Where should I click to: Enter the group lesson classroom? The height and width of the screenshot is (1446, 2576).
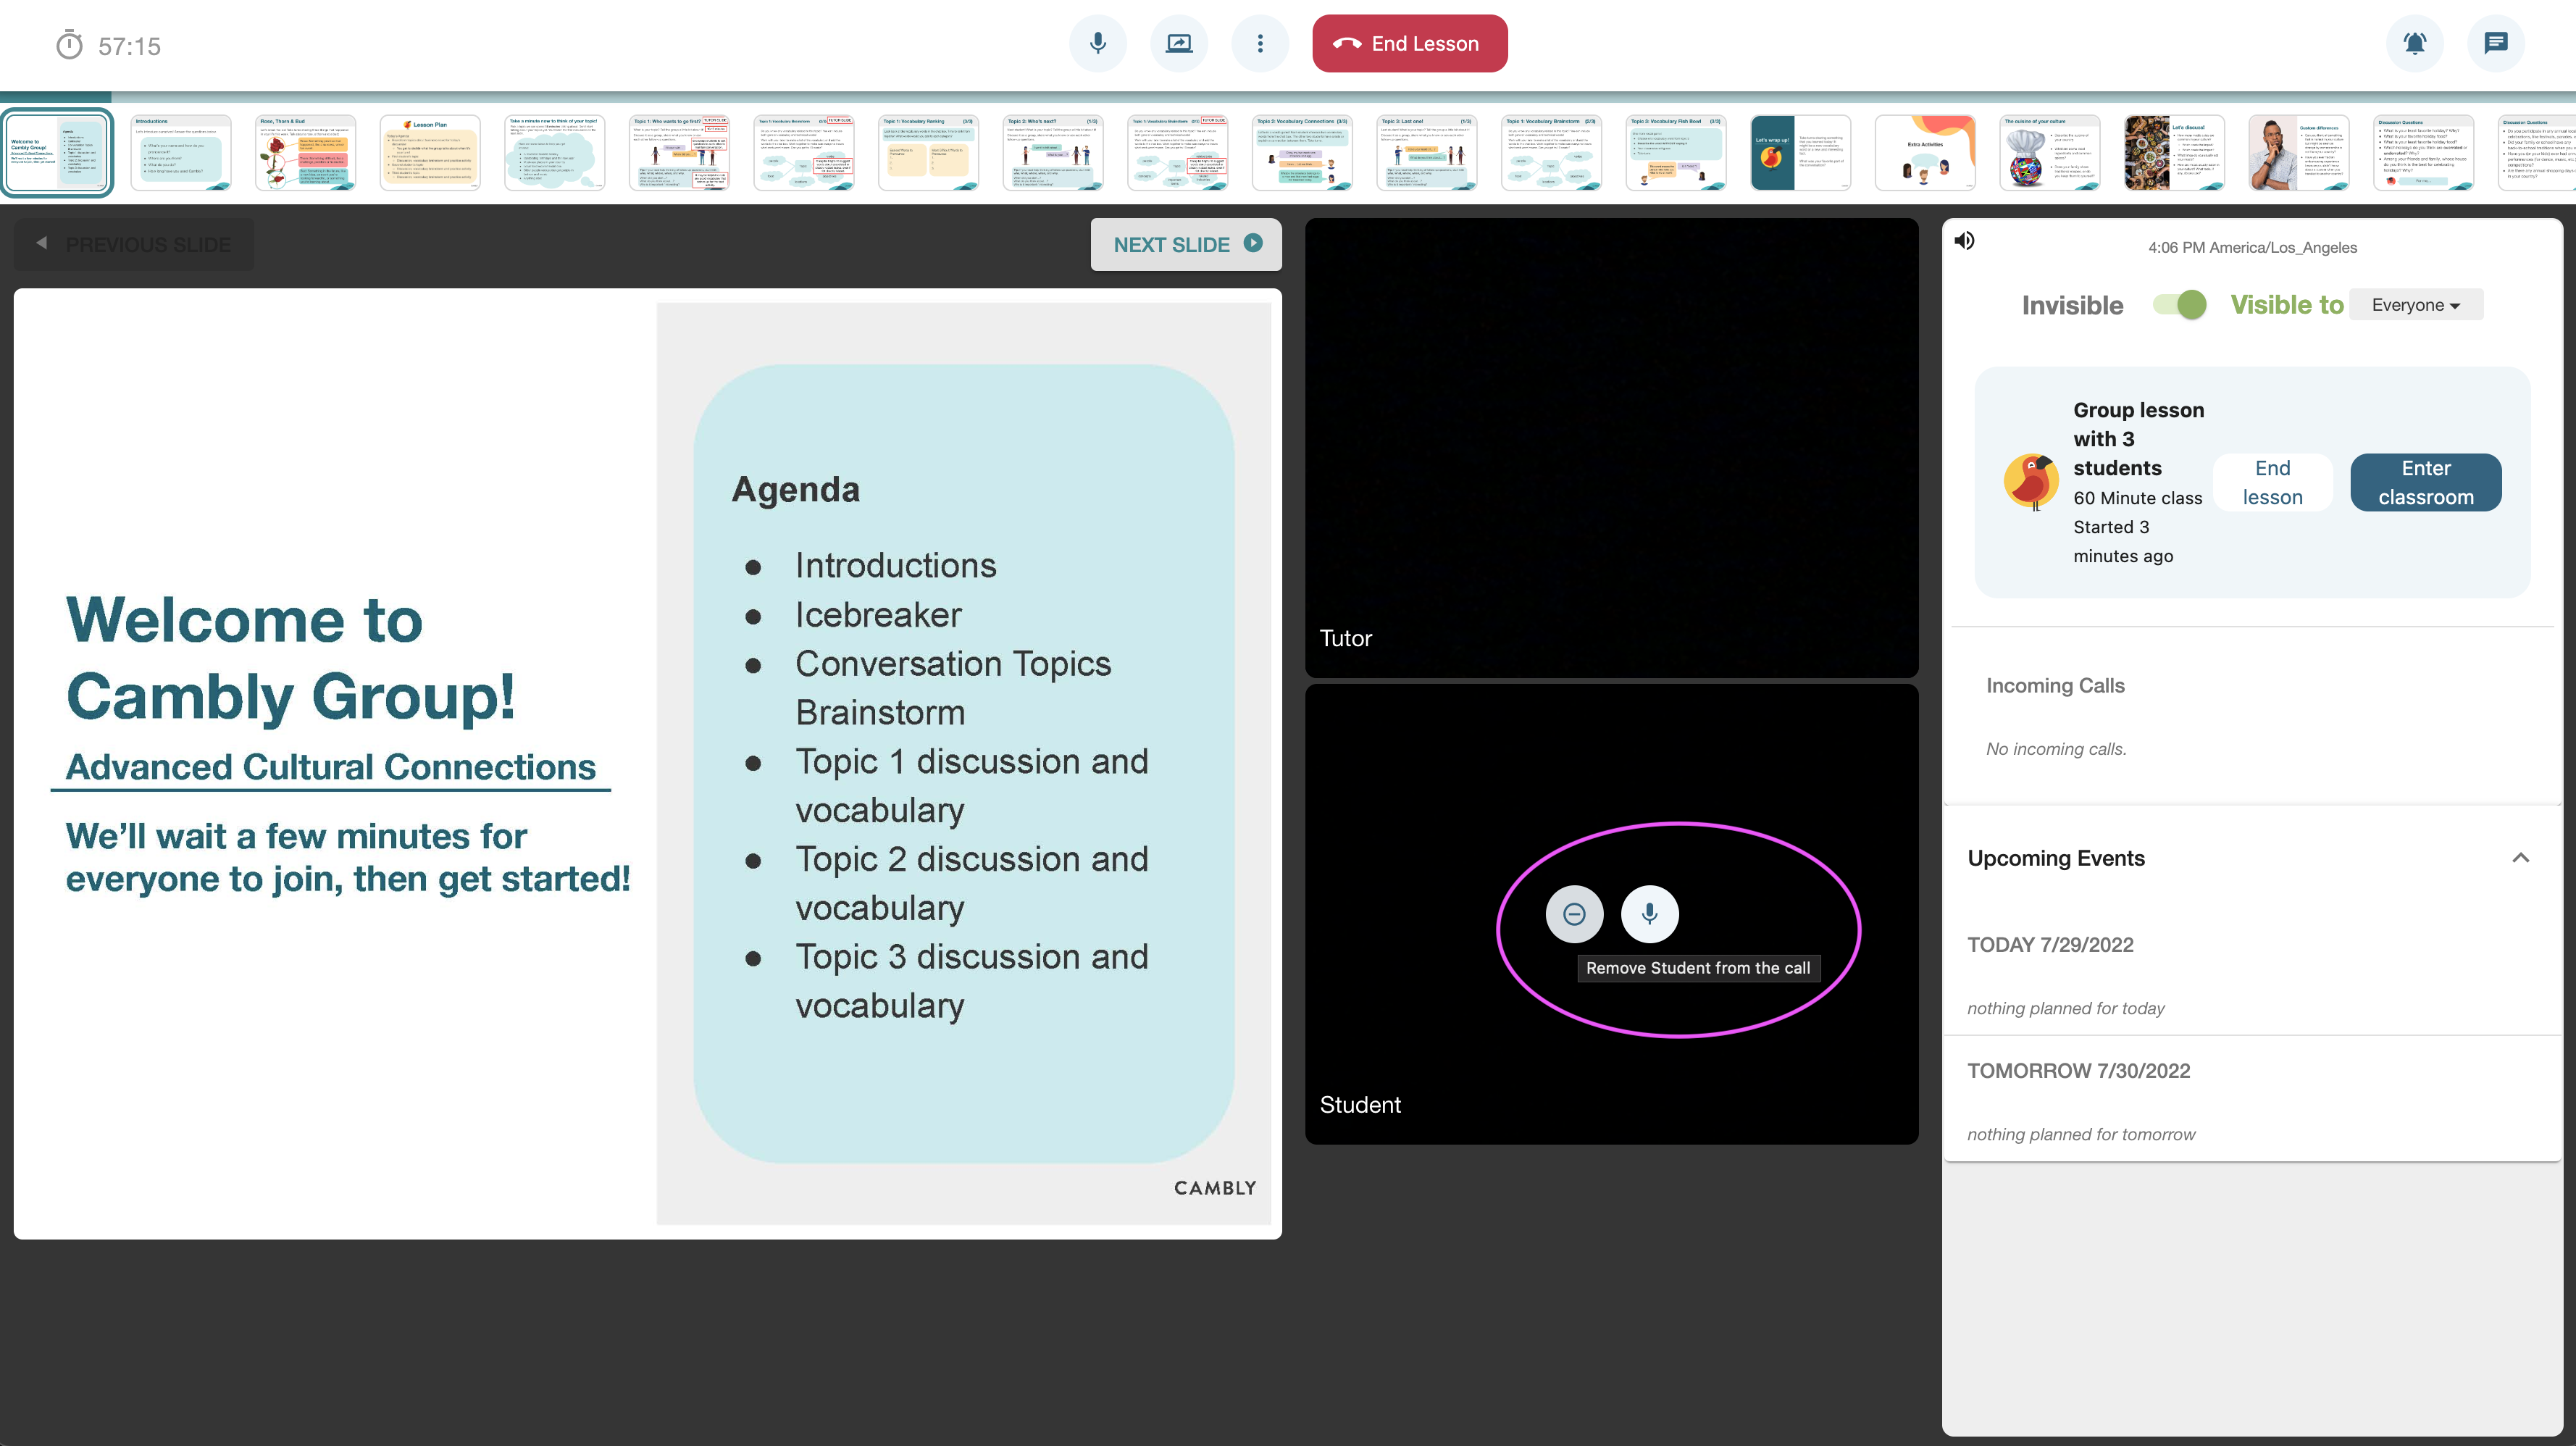(2425, 482)
